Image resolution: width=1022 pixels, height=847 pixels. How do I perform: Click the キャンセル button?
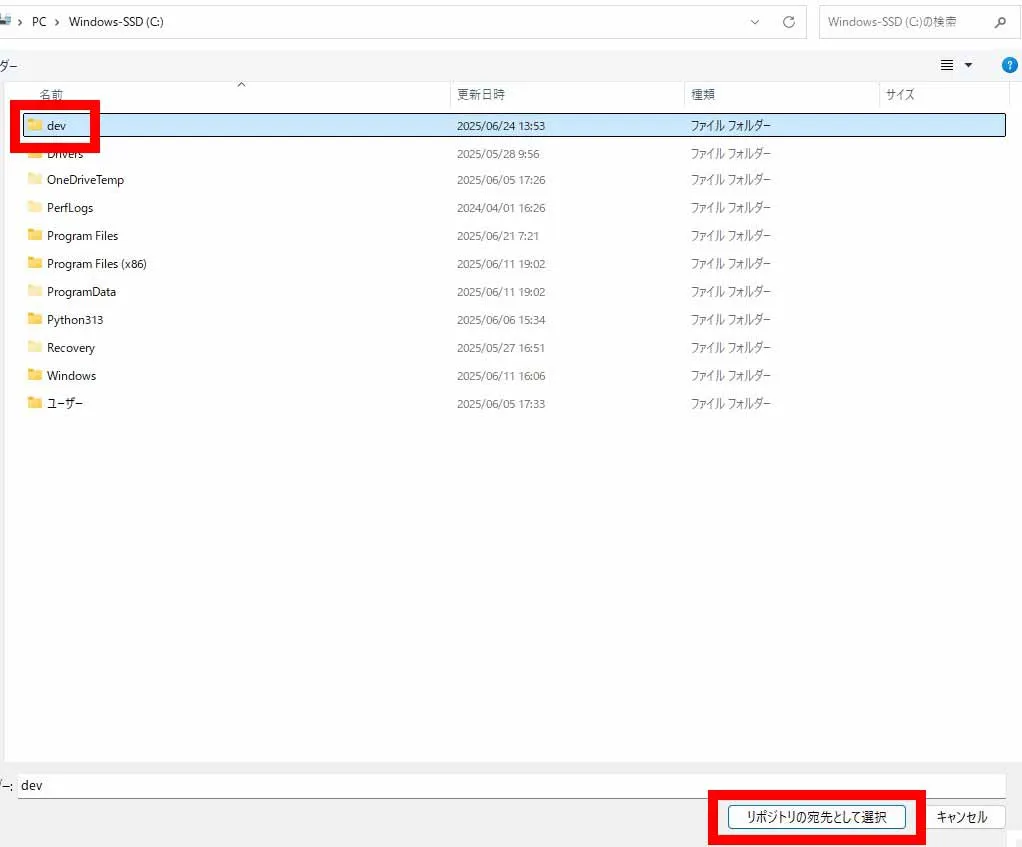[x=961, y=817]
